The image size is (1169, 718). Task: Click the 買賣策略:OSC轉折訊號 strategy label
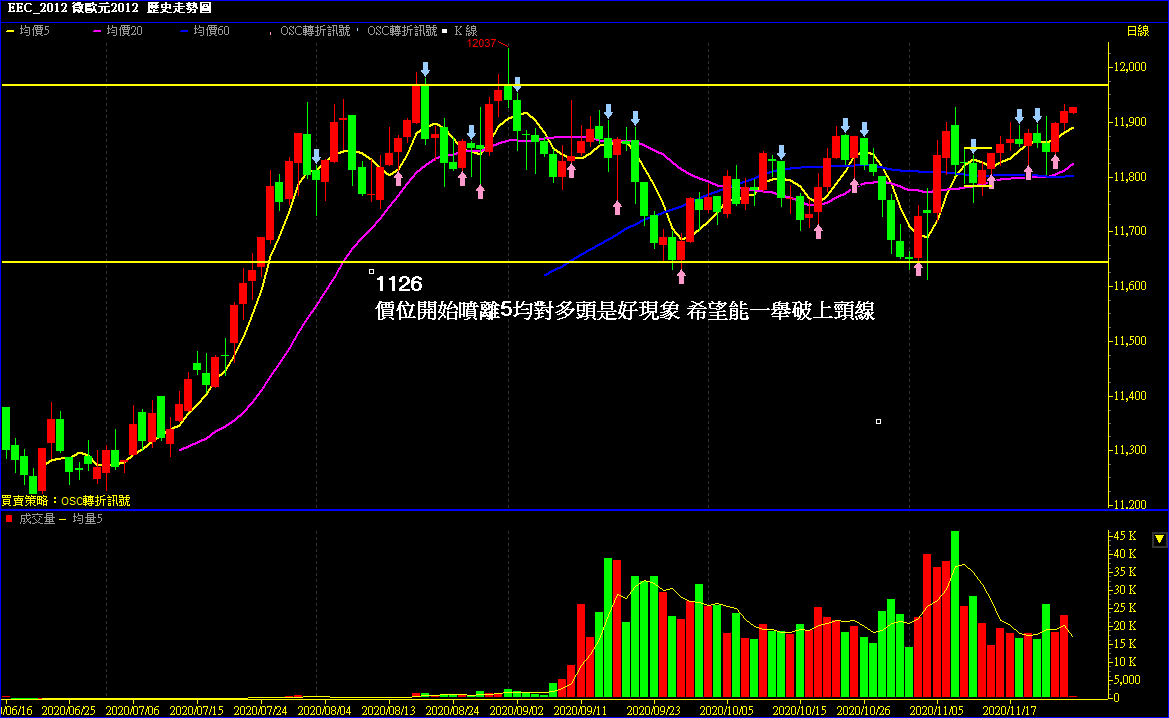66,500
